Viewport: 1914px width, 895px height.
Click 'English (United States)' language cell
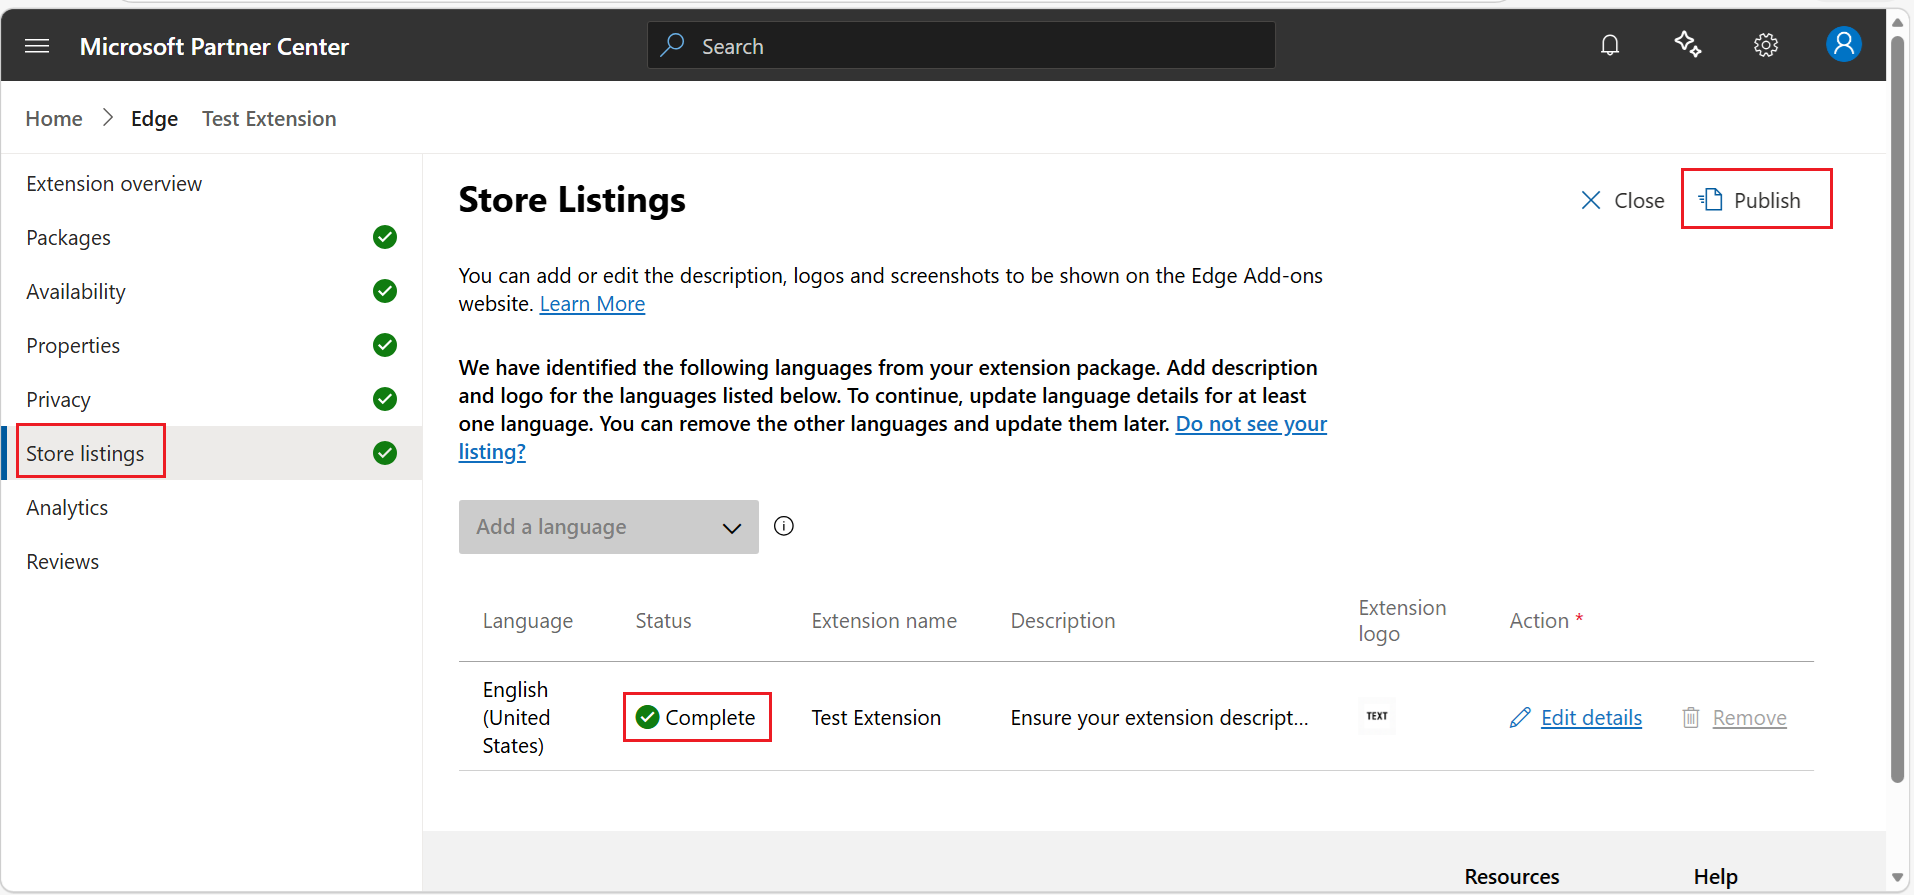click(516, 717)
